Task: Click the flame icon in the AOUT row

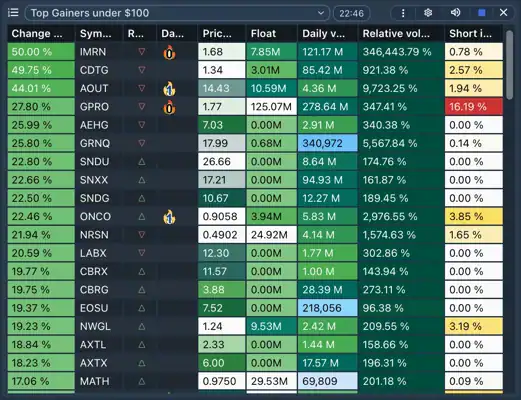Action: [x=169, y=89]
